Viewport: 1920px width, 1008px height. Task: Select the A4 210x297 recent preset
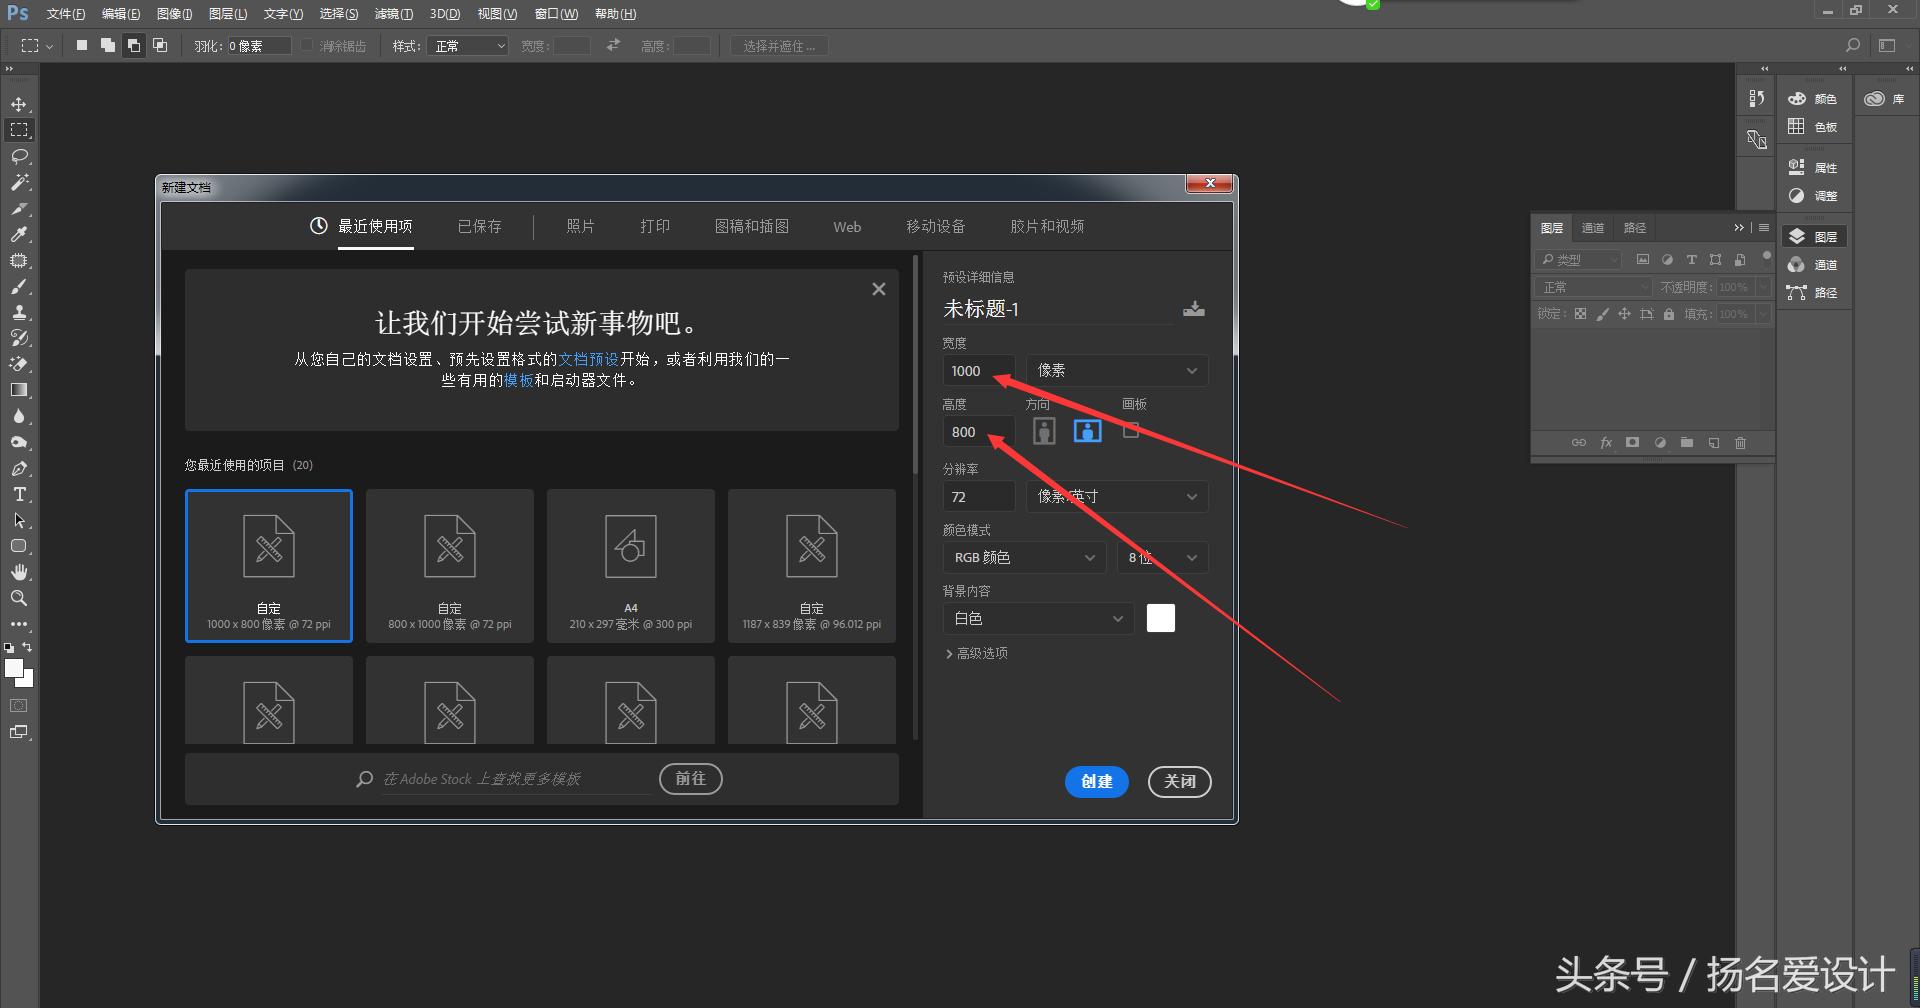(630, 565)
